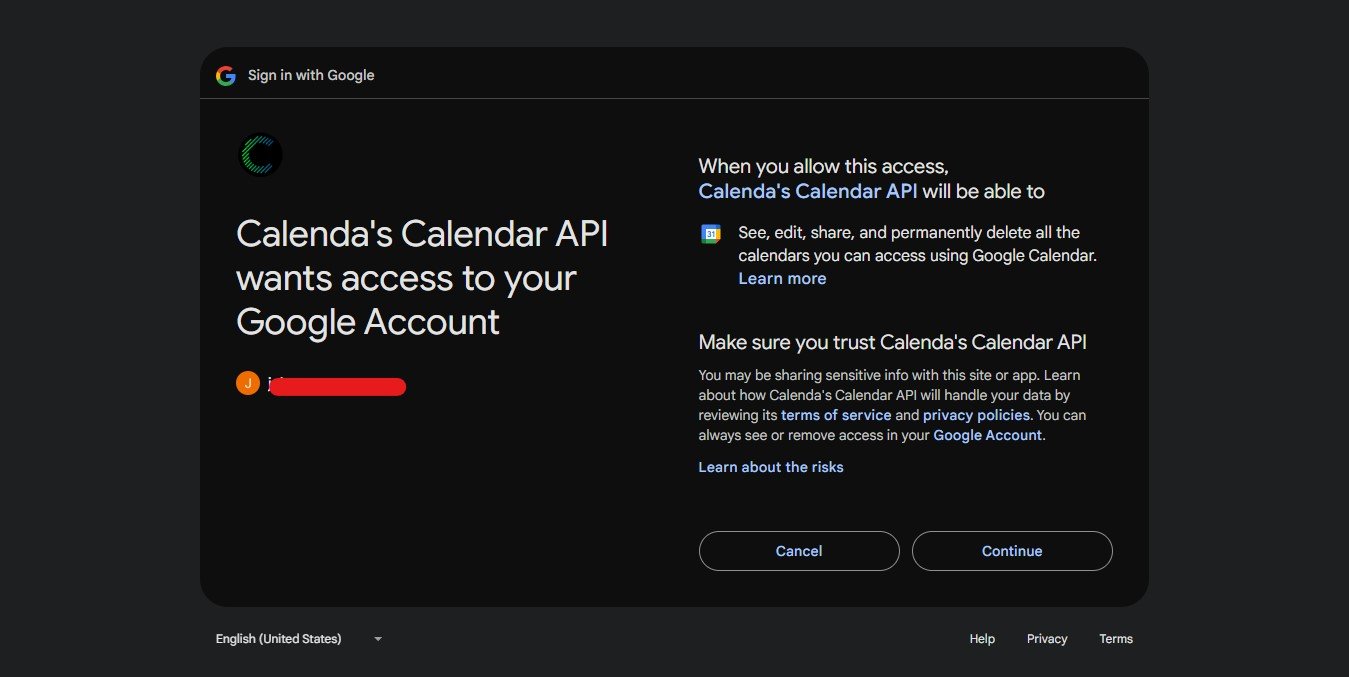The width and height of the screenshot is (1349, 677).
Task: Click the "Sign in with Google" header text
Action: coord(311,75)
